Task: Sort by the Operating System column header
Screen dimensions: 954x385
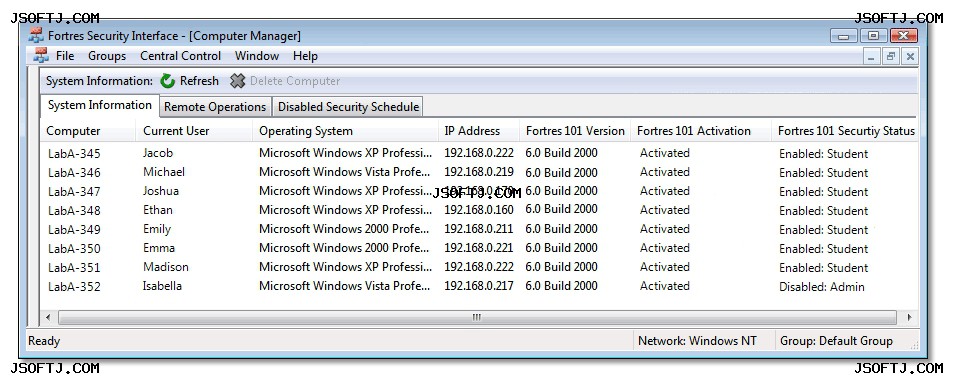Action: pyautogui.click(x=345, y=131)
